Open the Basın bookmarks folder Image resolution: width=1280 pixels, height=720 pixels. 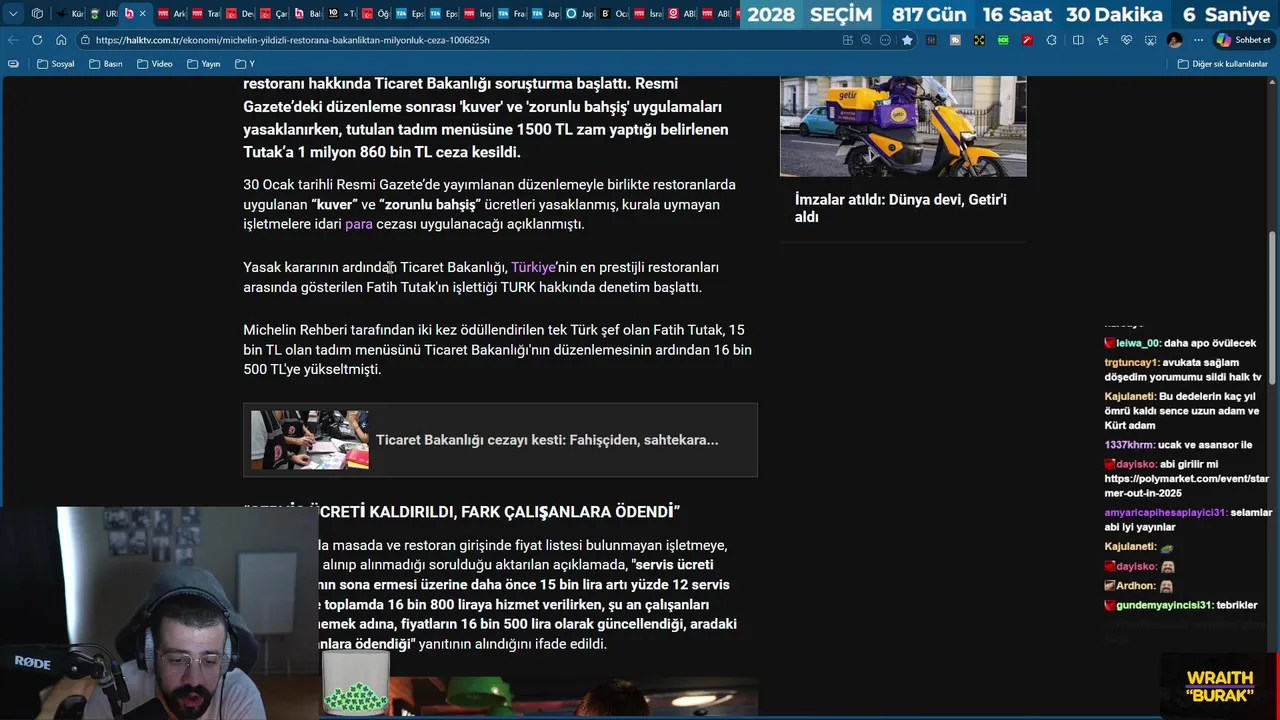tap(106, 64)
